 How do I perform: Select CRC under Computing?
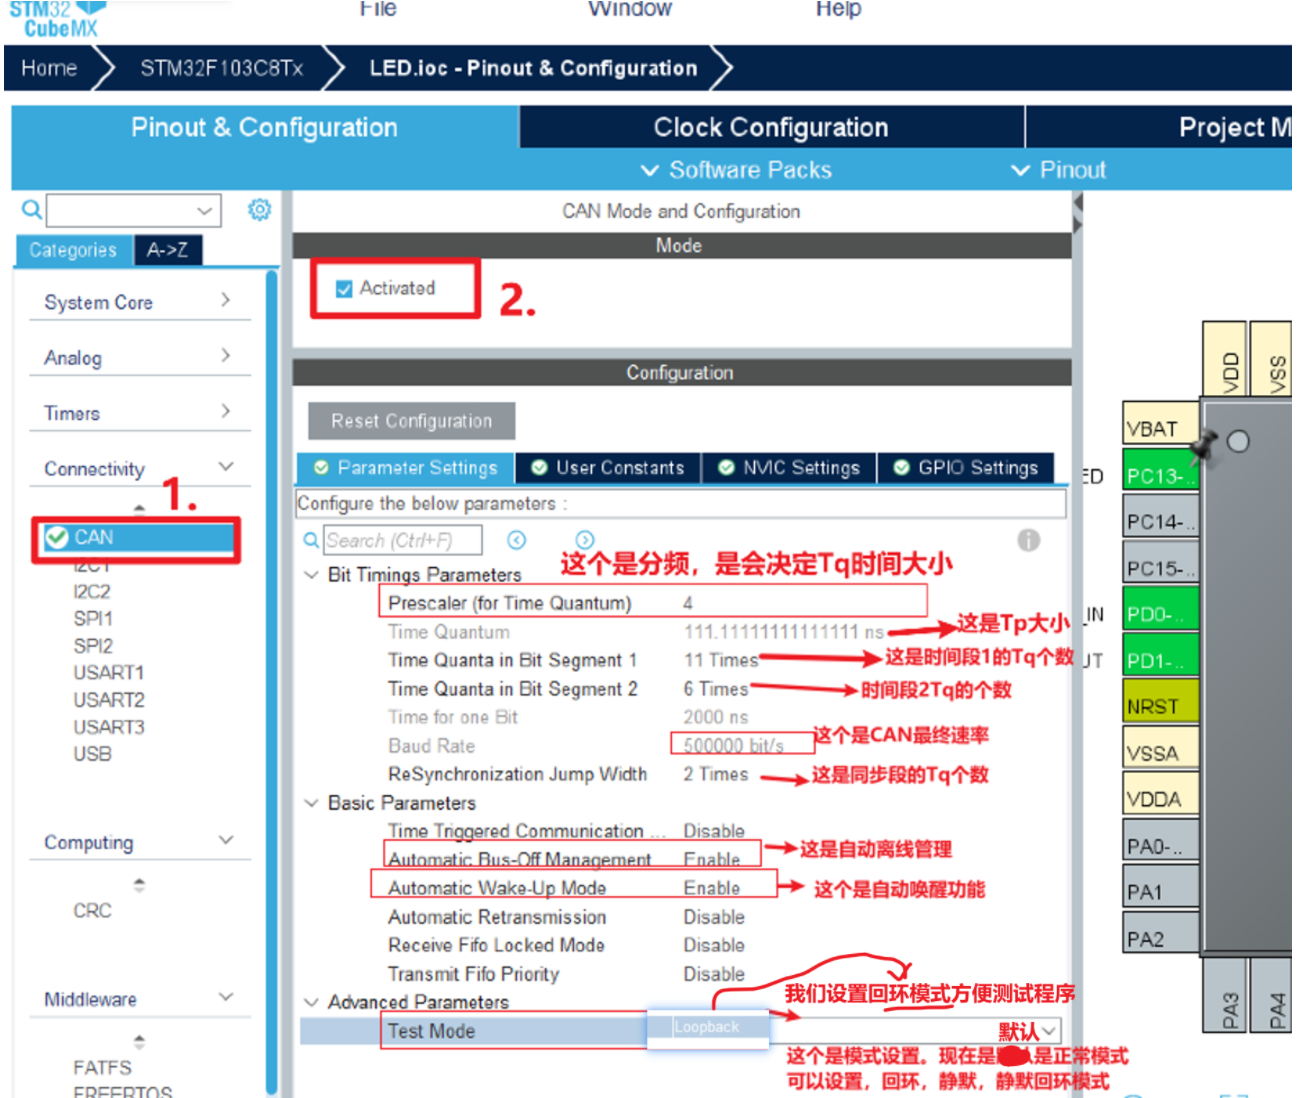point(92,911)
